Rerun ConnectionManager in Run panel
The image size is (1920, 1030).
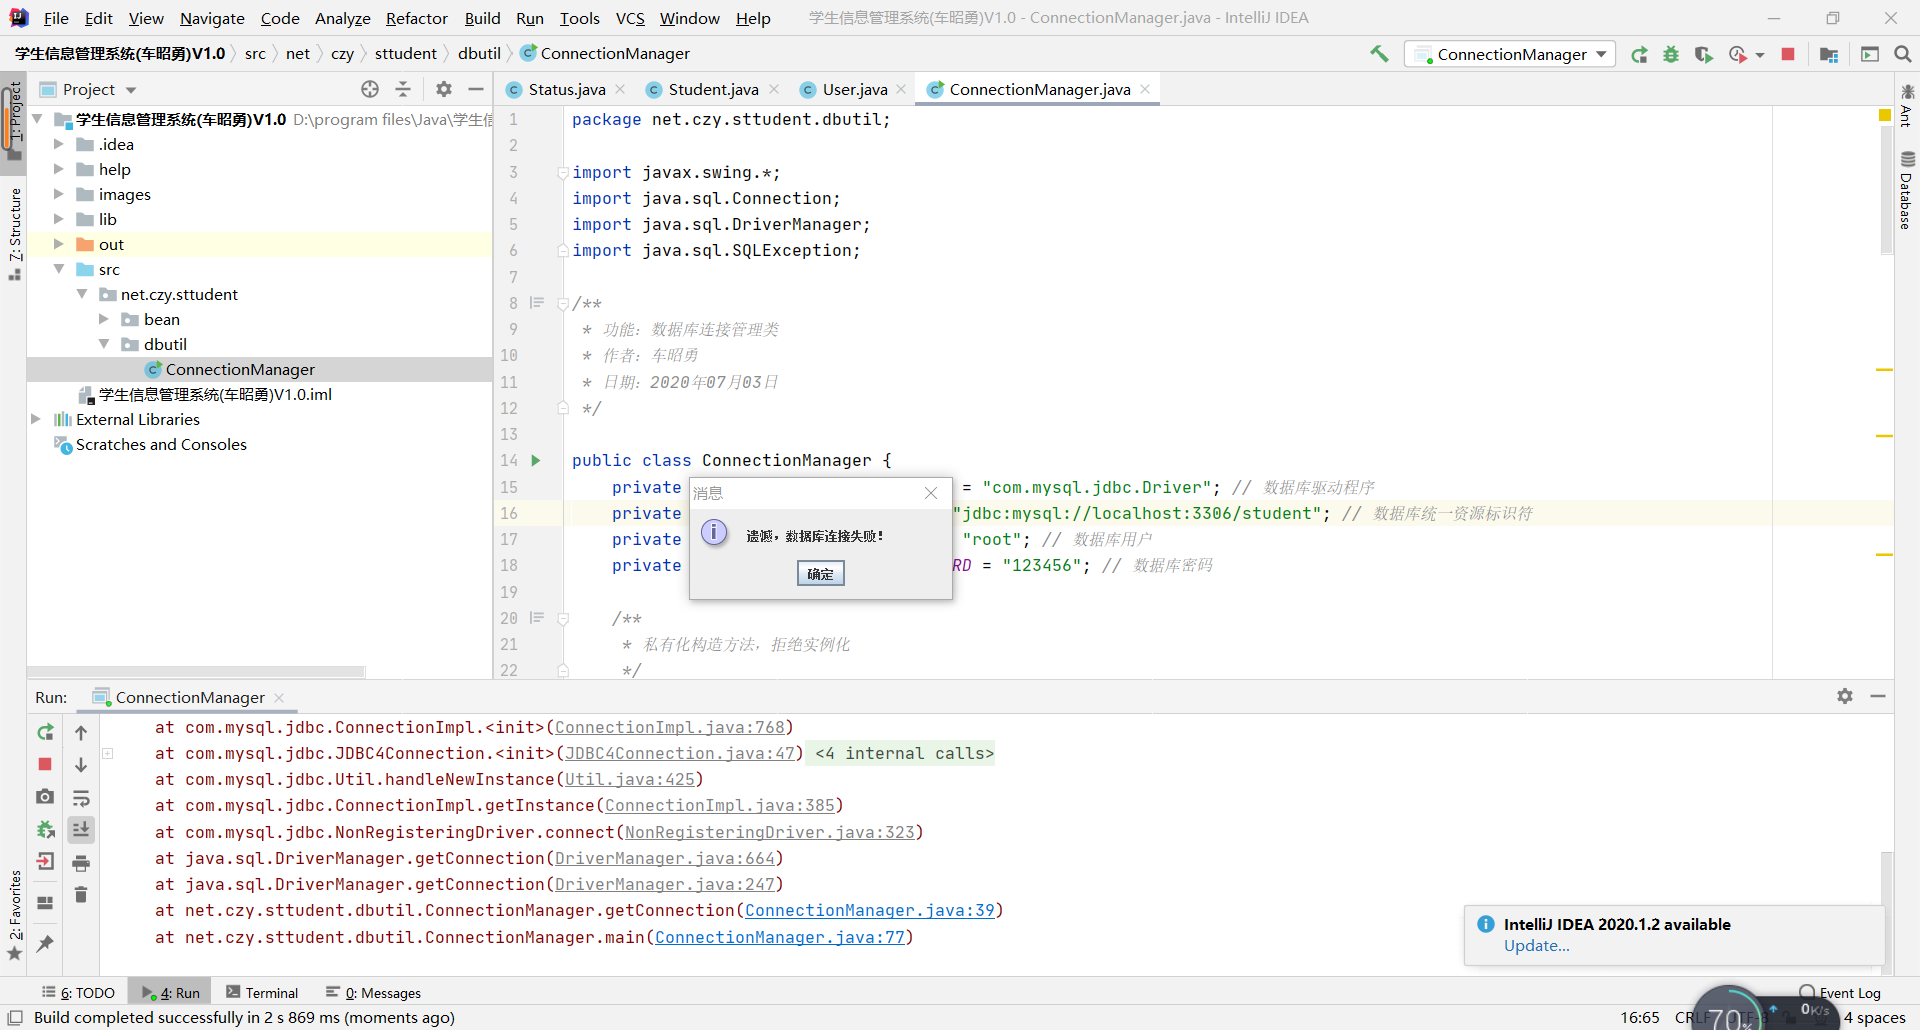[45, 732]
